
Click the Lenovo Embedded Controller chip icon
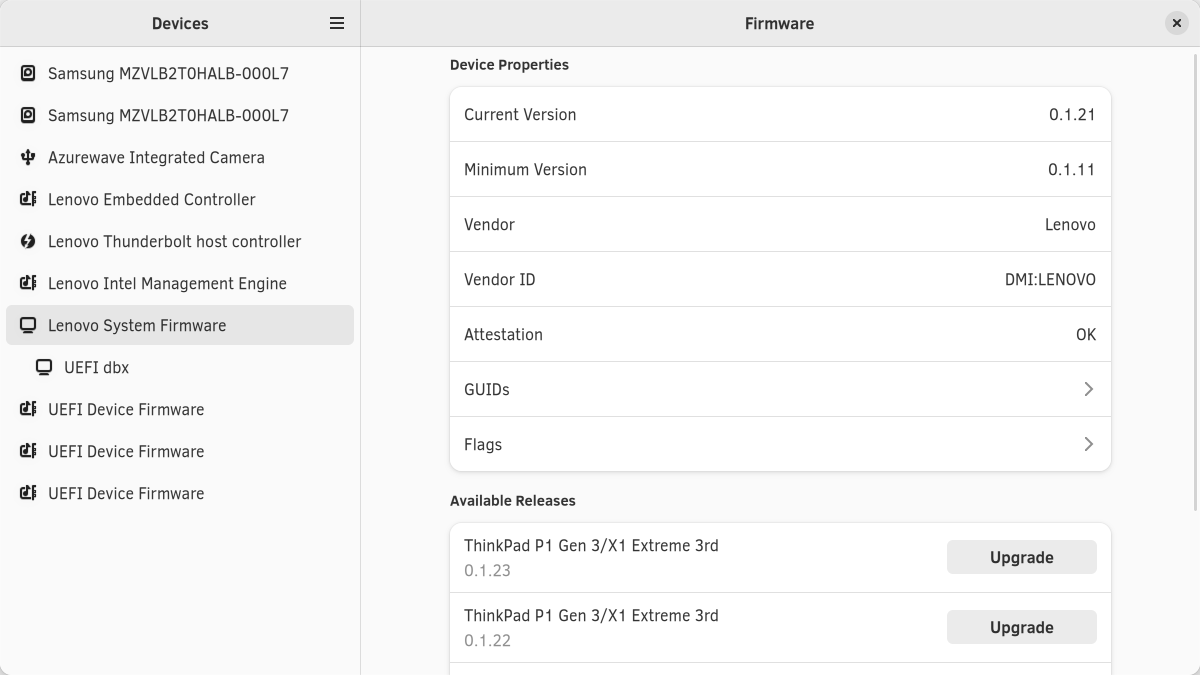click(x=28, y=199)
